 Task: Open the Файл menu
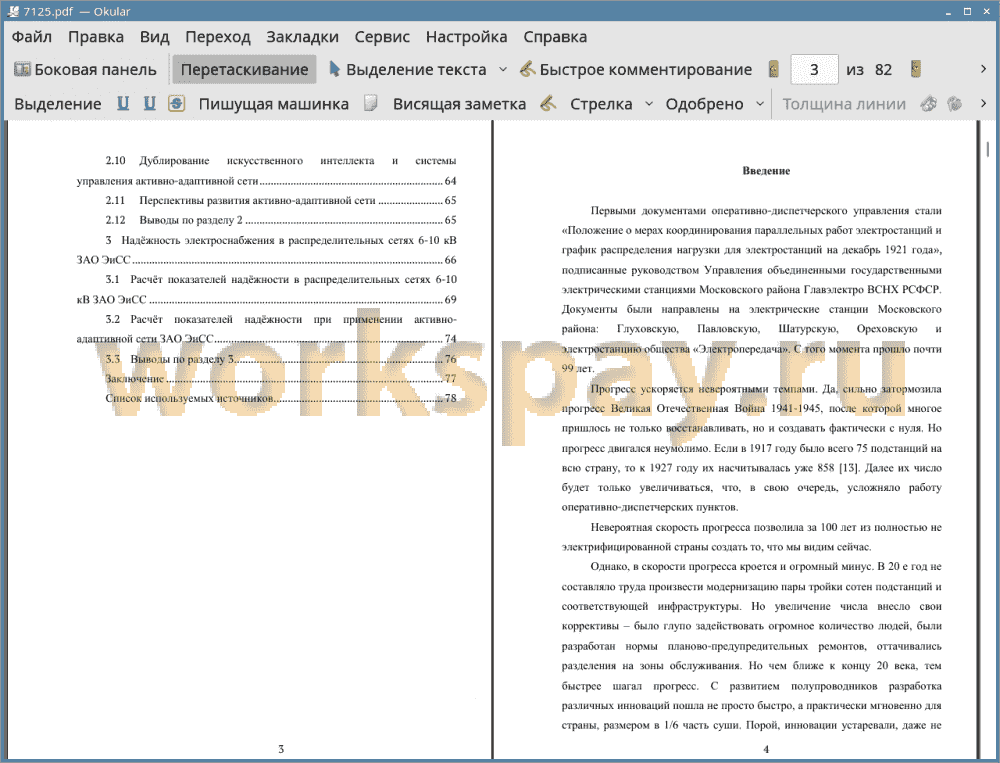[32, 37]
